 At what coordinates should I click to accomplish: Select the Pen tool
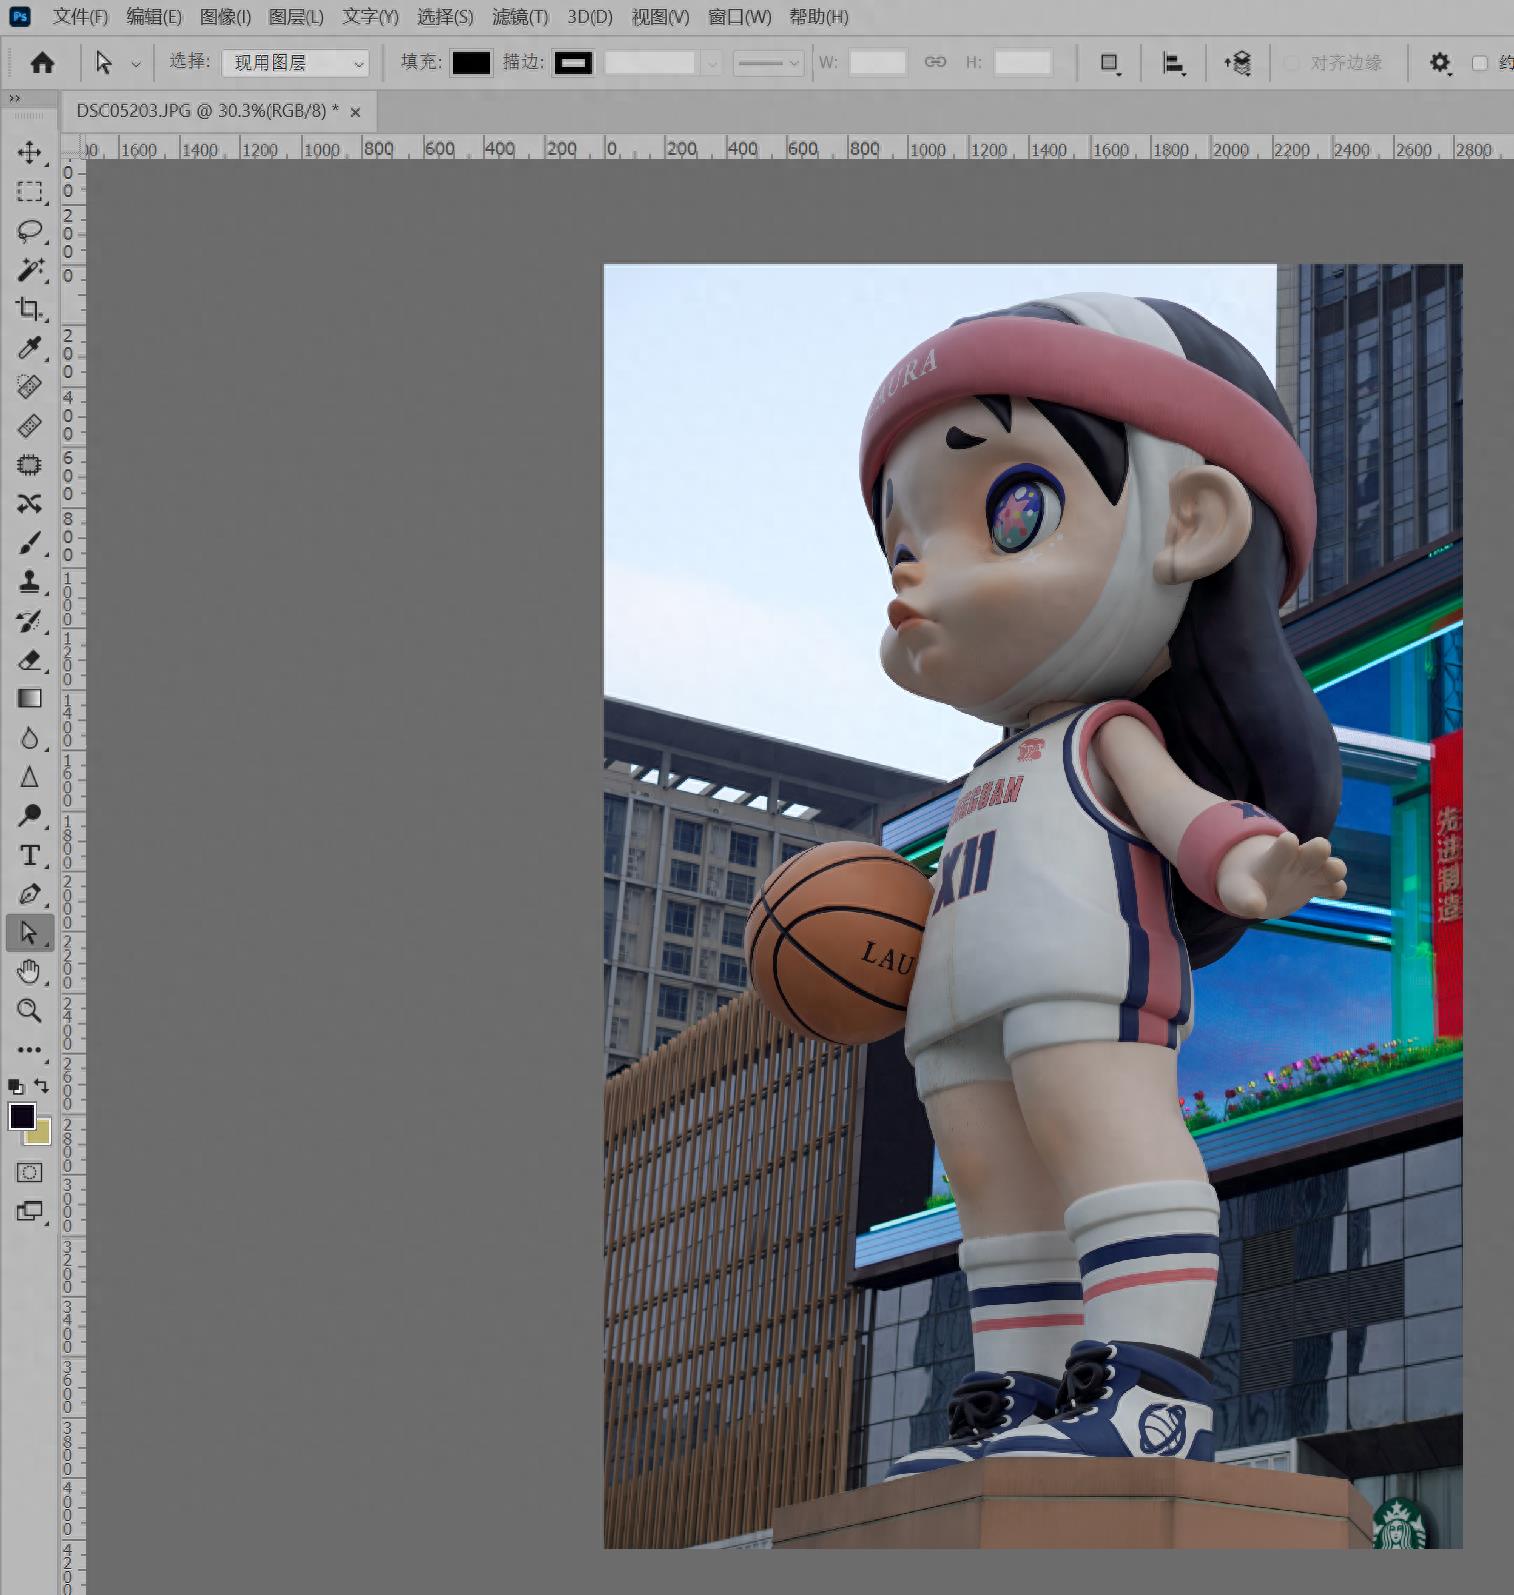click(29, 893)
